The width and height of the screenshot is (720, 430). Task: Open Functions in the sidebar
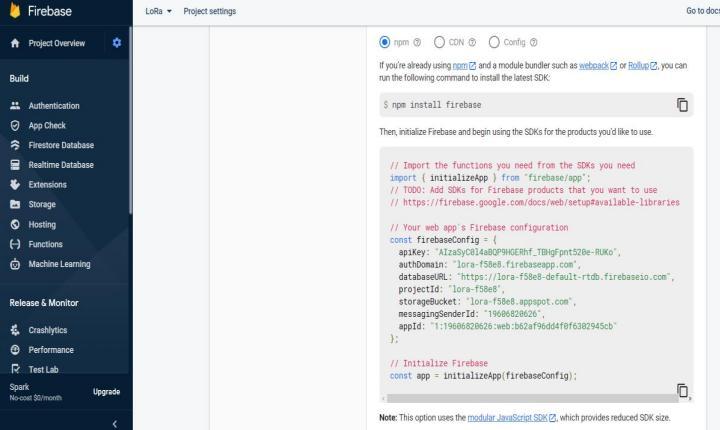[45, 244]
